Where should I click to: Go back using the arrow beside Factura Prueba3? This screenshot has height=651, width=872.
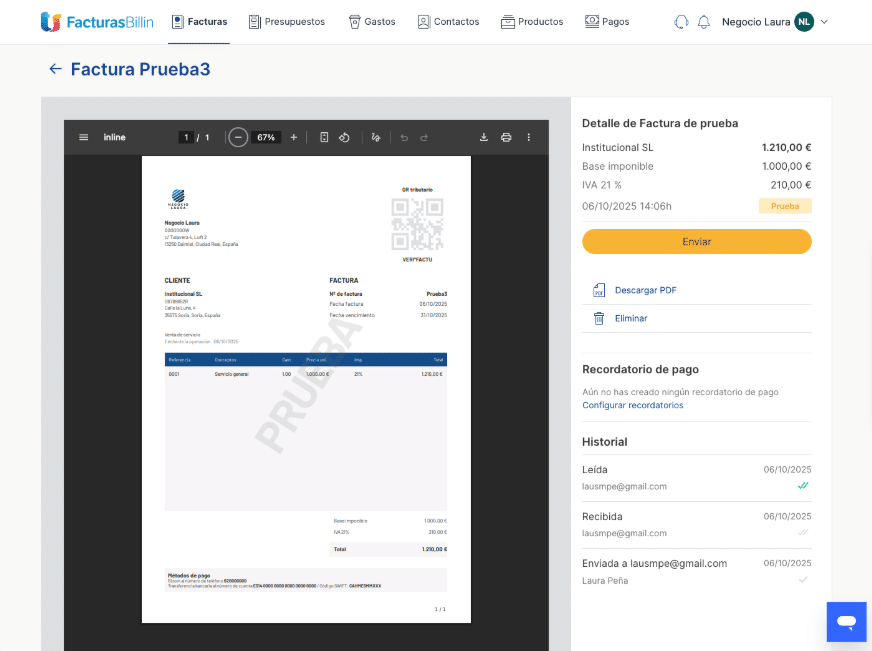tap(55, 69)
